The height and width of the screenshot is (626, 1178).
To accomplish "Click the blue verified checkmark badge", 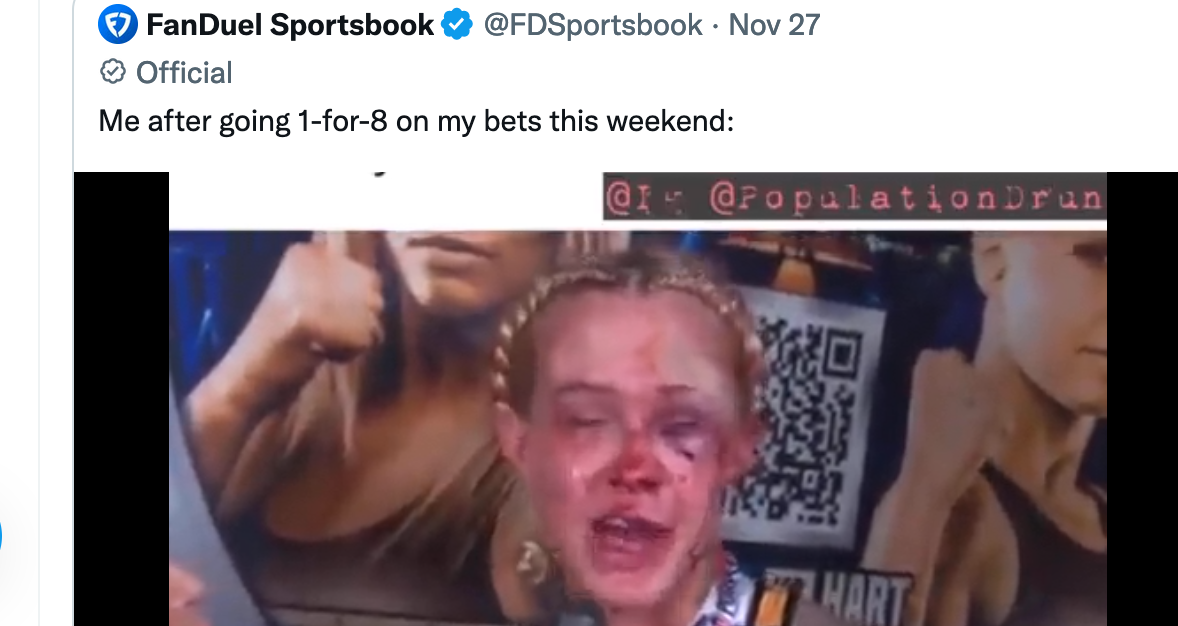I will [457, 25].
